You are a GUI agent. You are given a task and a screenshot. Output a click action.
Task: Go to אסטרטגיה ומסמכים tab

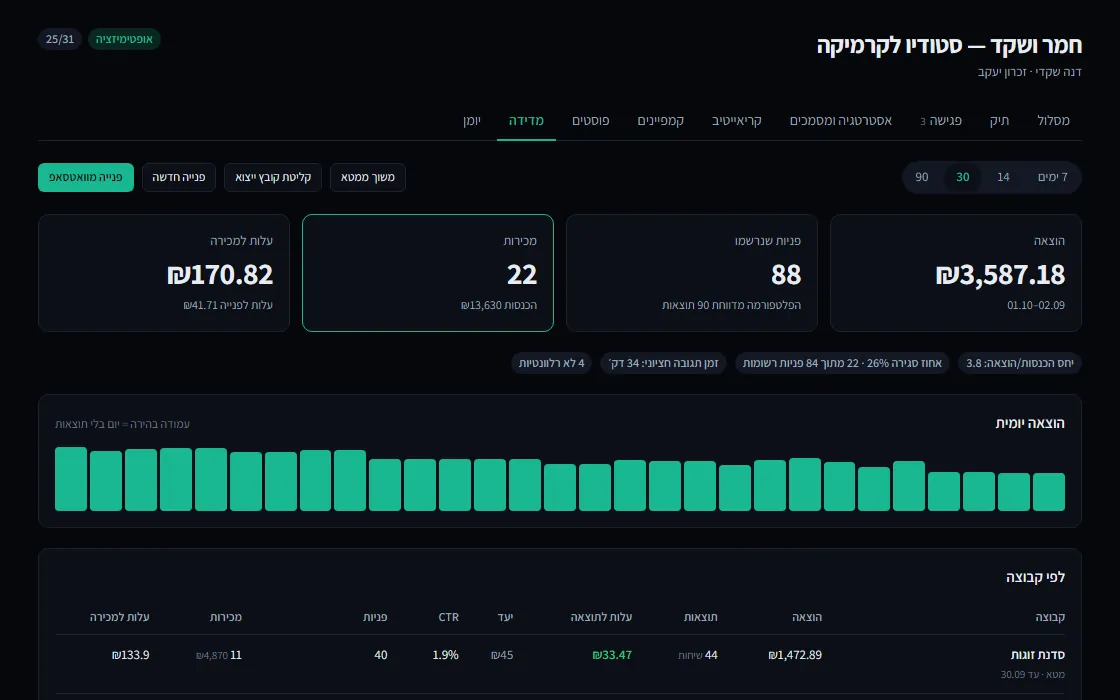point(841,120)
